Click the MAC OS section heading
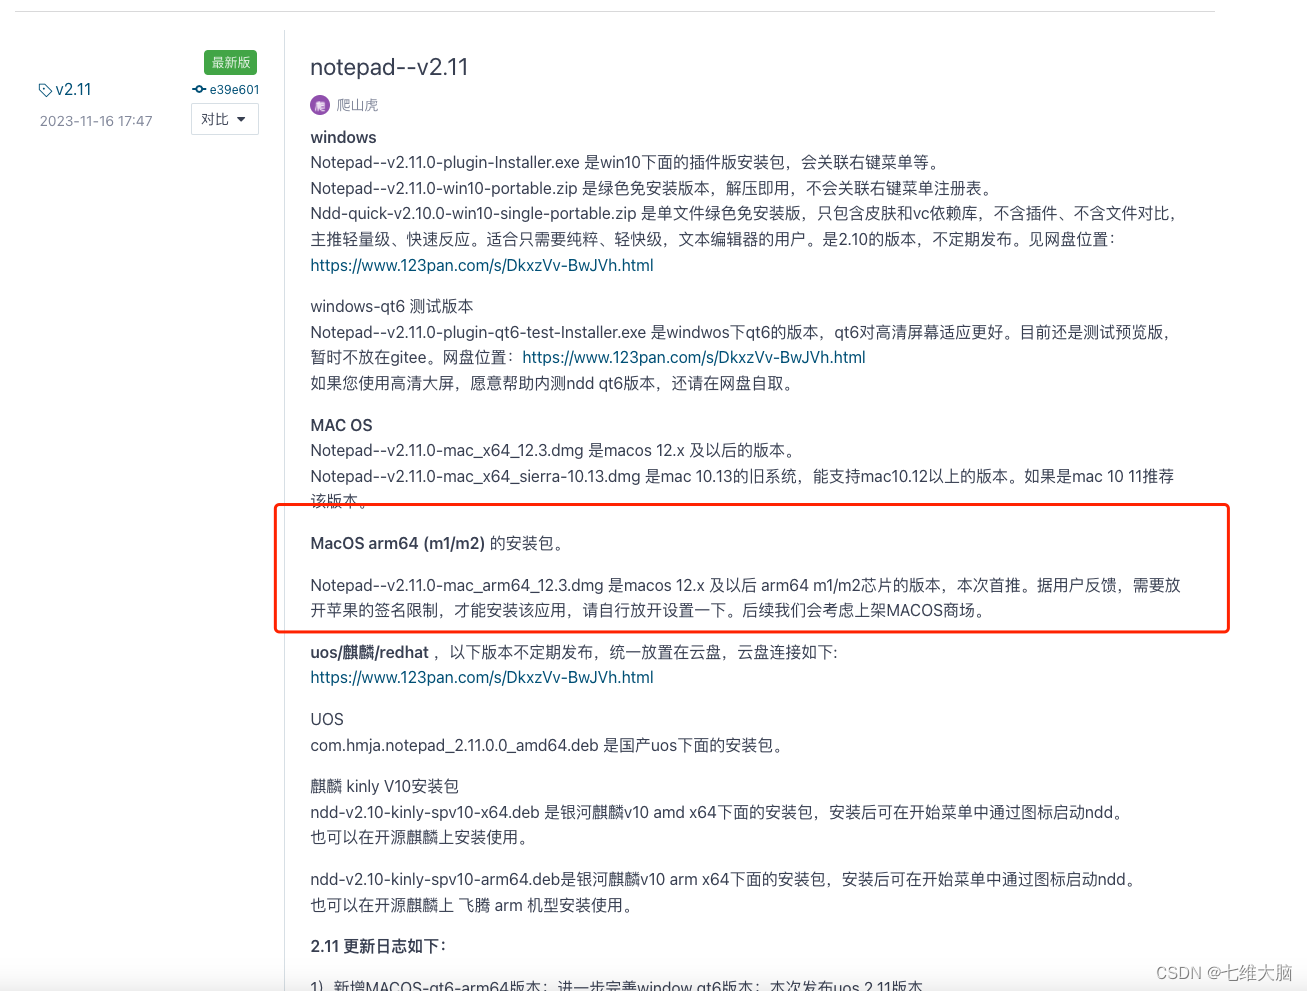The image size is (1307, 991). 341,425
